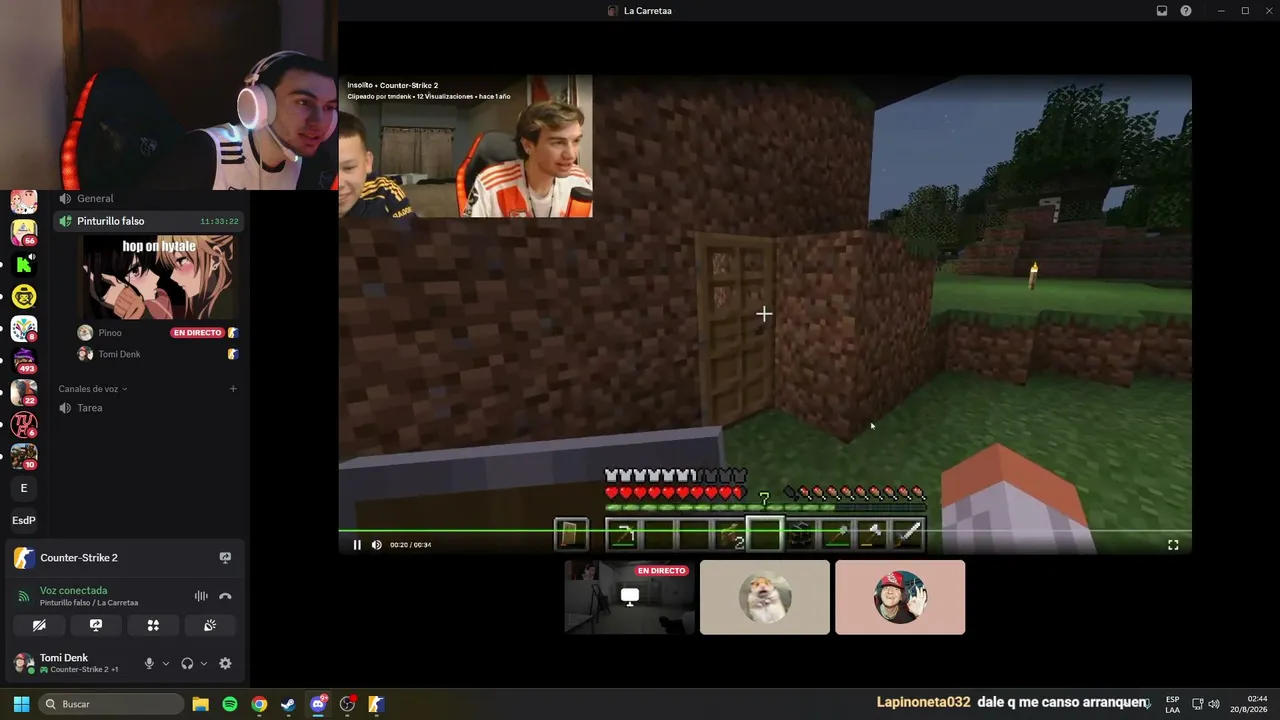Open the E server icon
Screen dimensions: 1280x720
pyautogui.click(x=24, y=488)
